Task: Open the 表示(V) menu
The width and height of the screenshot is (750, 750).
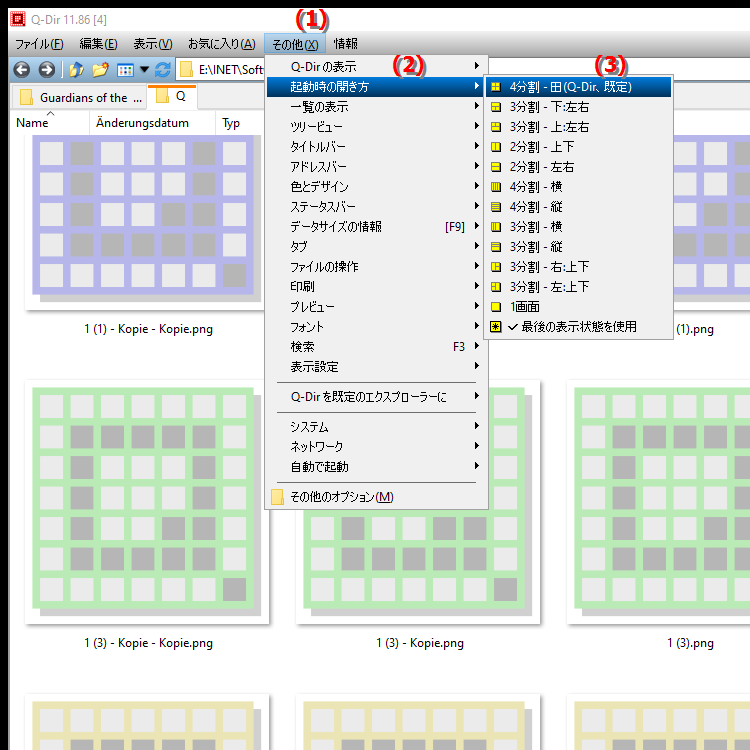Action: pyautogui.click(x=153, y=44)
